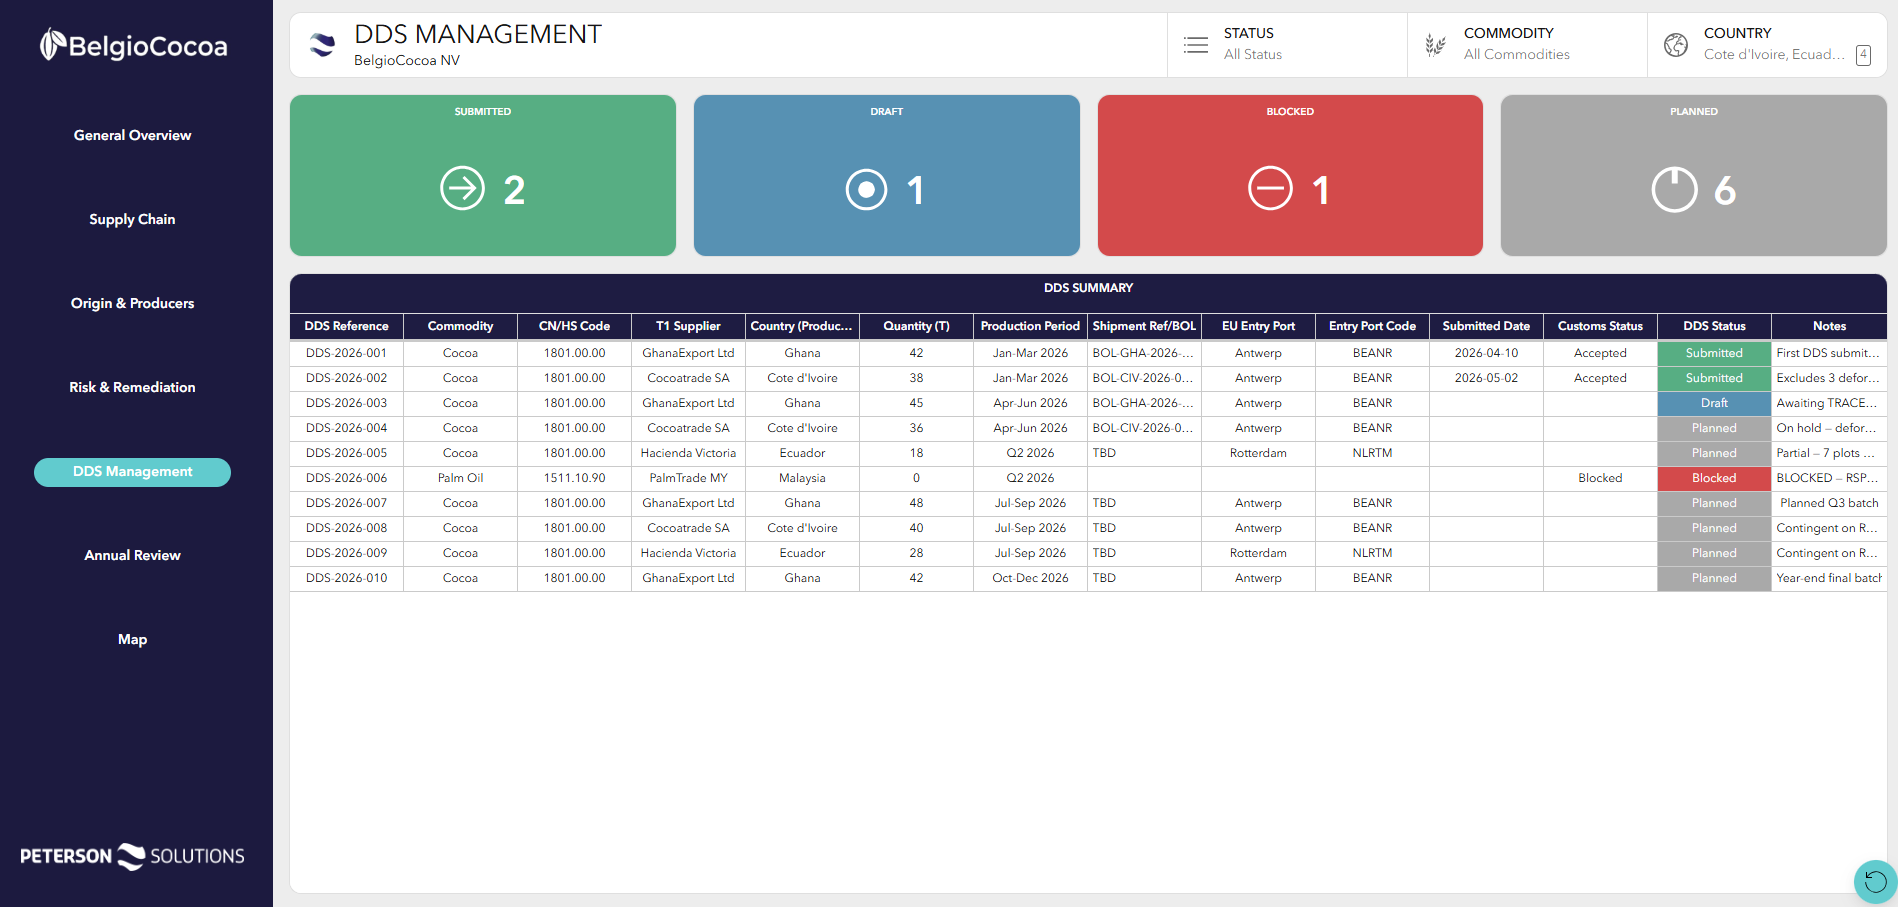Open Risk & Remediation section

tap(132, 387)
